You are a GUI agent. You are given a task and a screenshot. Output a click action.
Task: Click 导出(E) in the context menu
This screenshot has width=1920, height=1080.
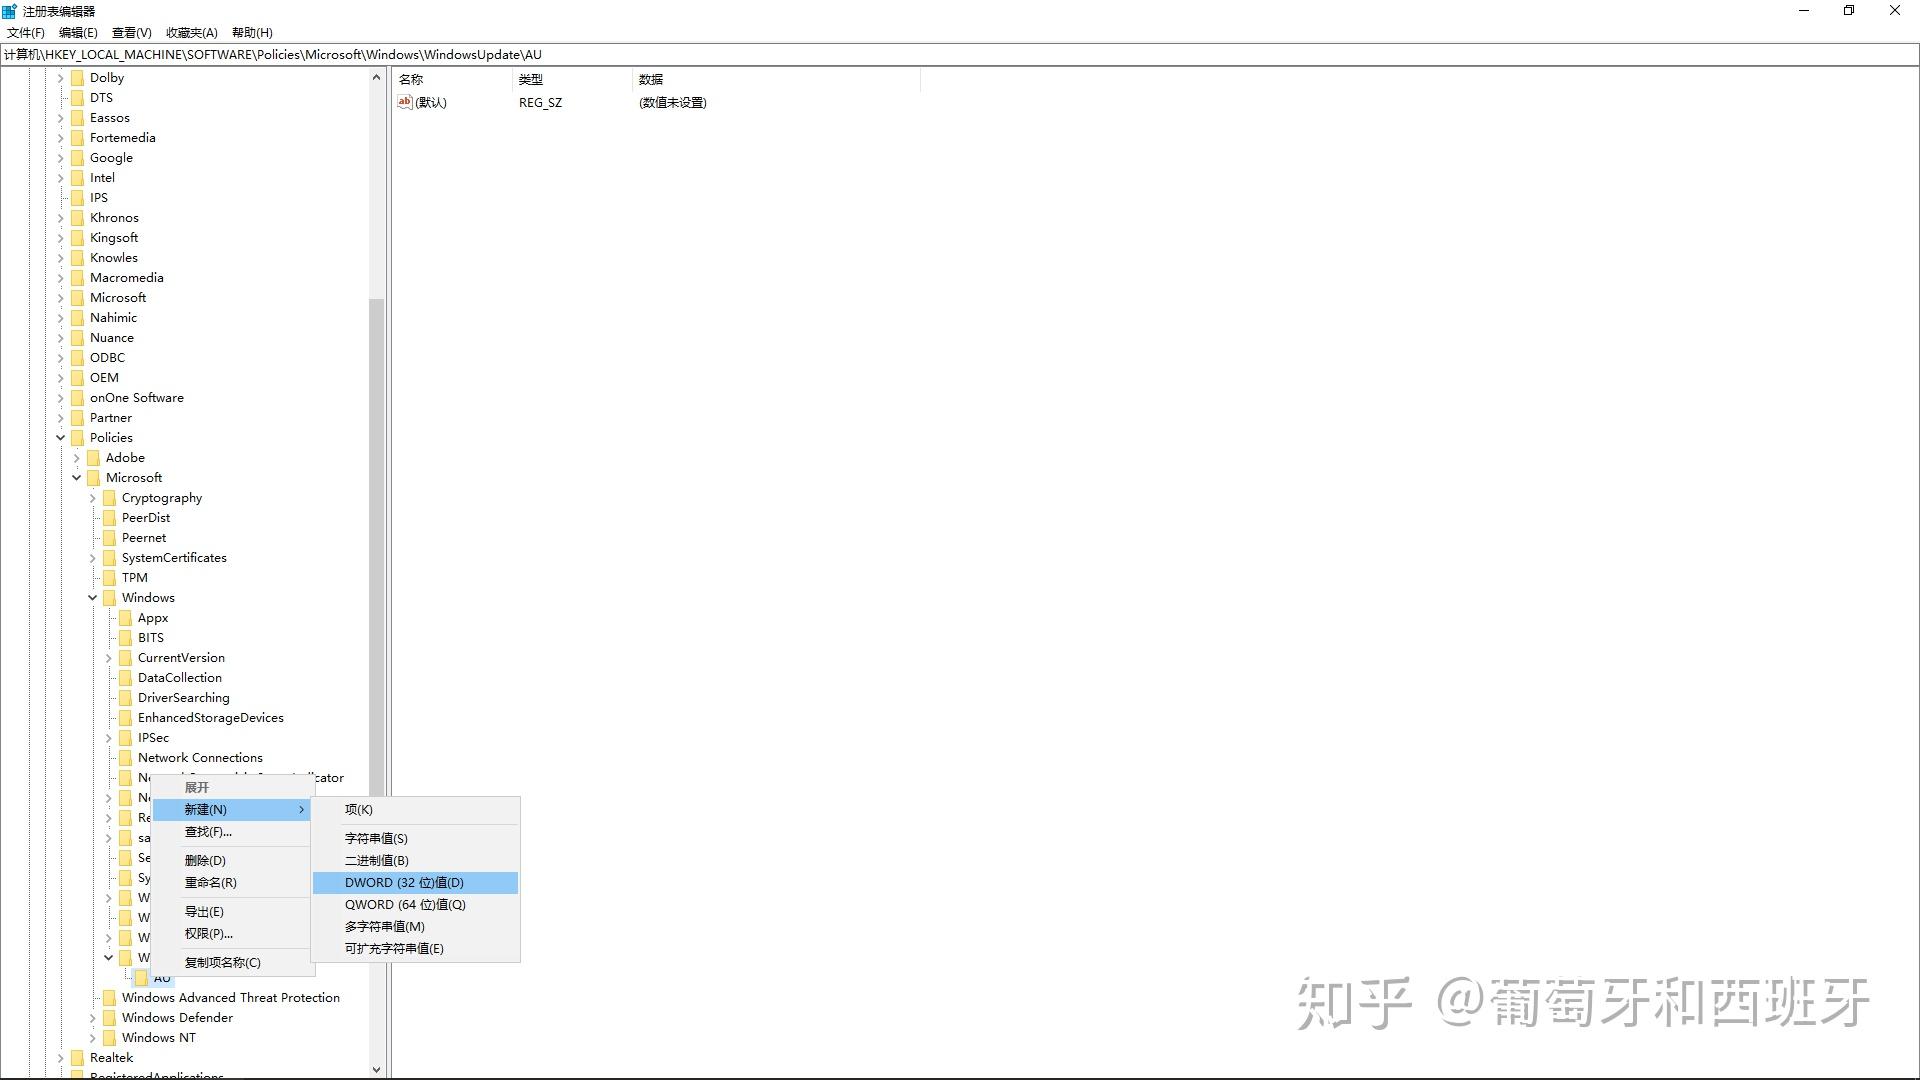203,911
